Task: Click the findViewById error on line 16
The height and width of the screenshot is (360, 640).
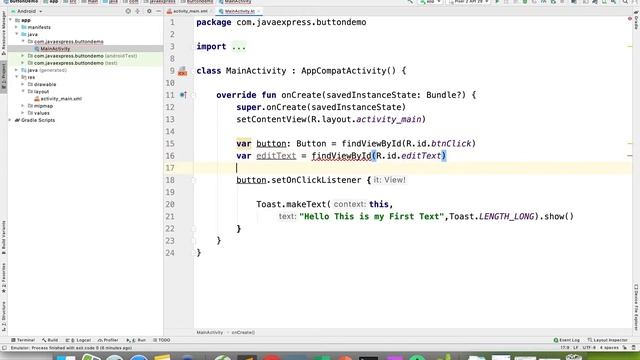Action: [341, 156]
